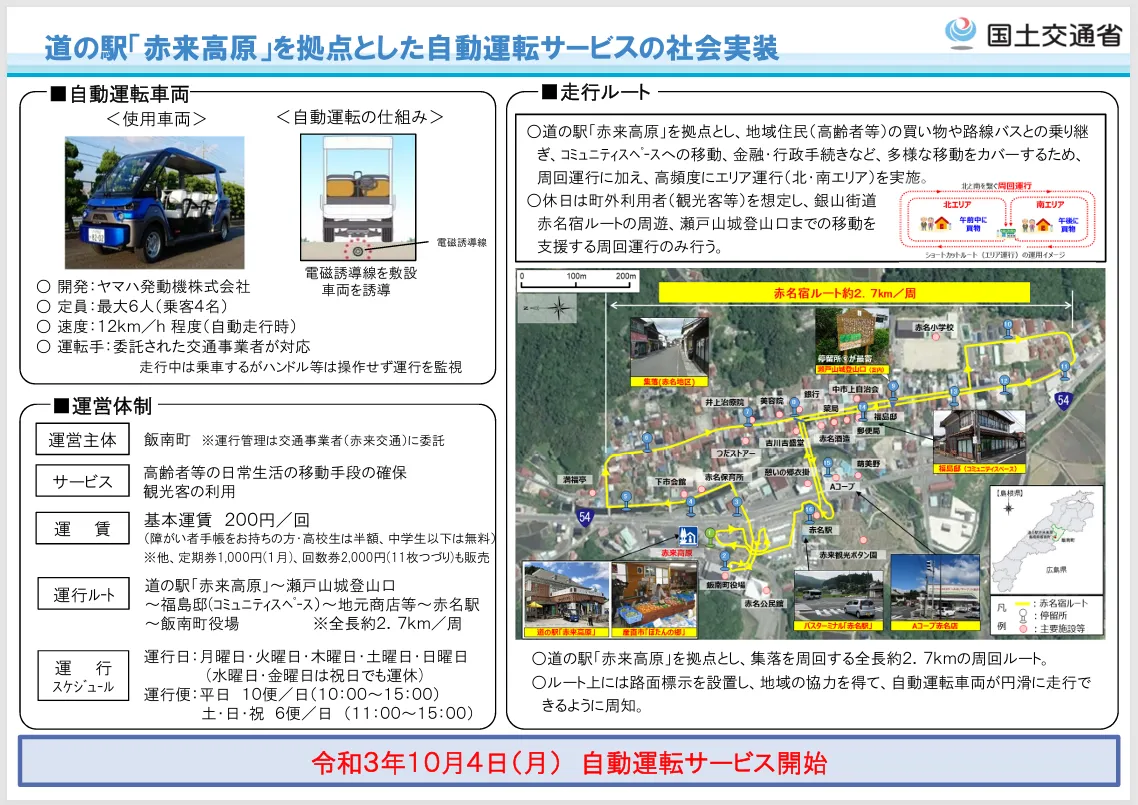This screenshot has height=805, width=1138.
Task: Click route 54 shield beside stop 11
Action: pyautogui.click(x=1063, y=400)
